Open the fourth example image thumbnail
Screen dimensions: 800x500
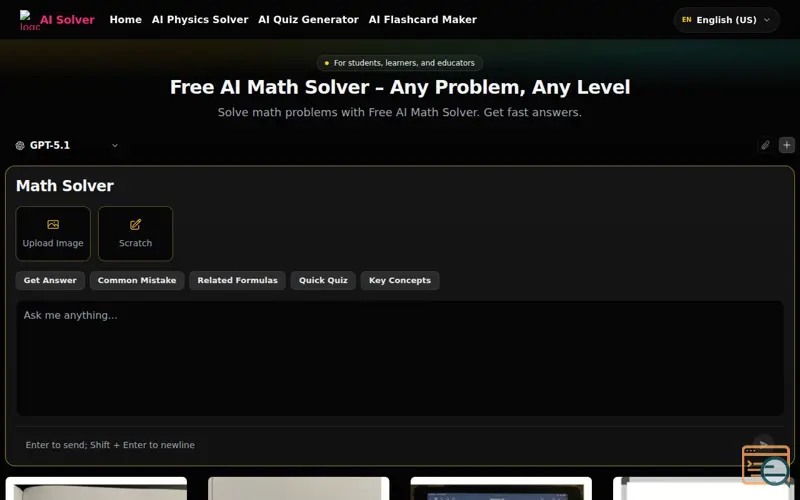coord(703,489)
